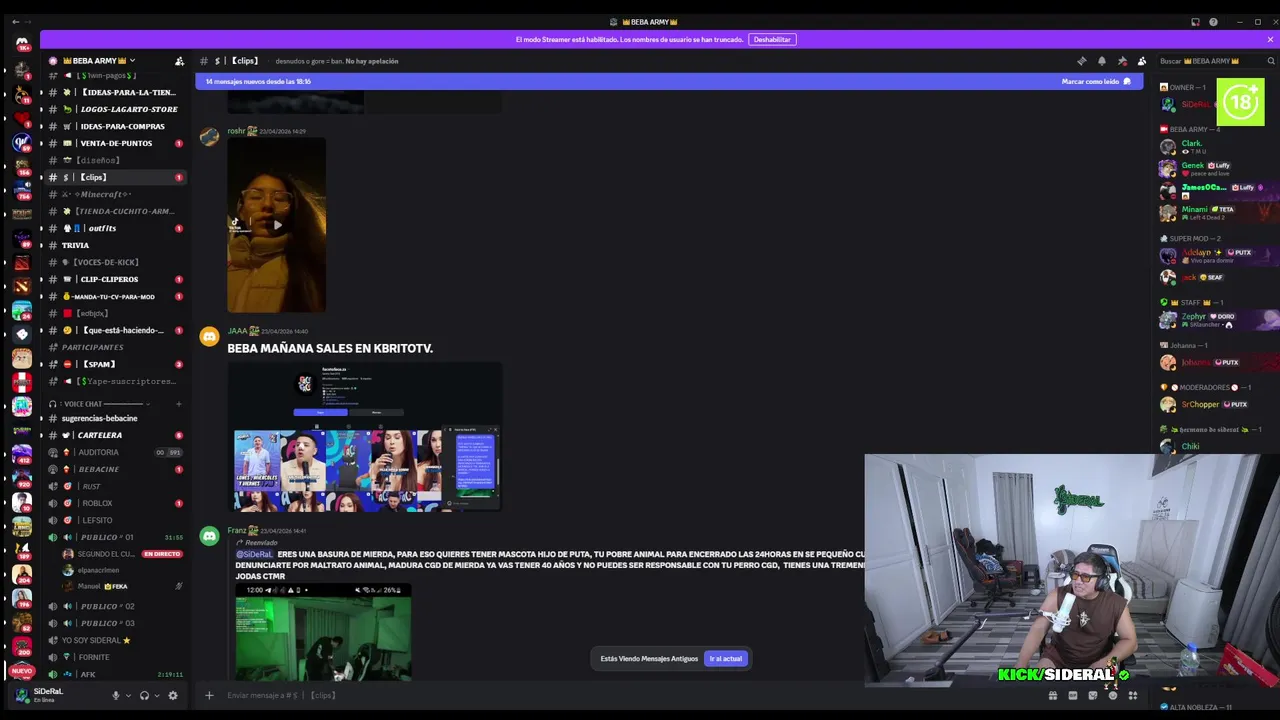Open MANDA-TU-CV-PARA-MOD channel
1280x720 pixels.
[x=114, y=296]
